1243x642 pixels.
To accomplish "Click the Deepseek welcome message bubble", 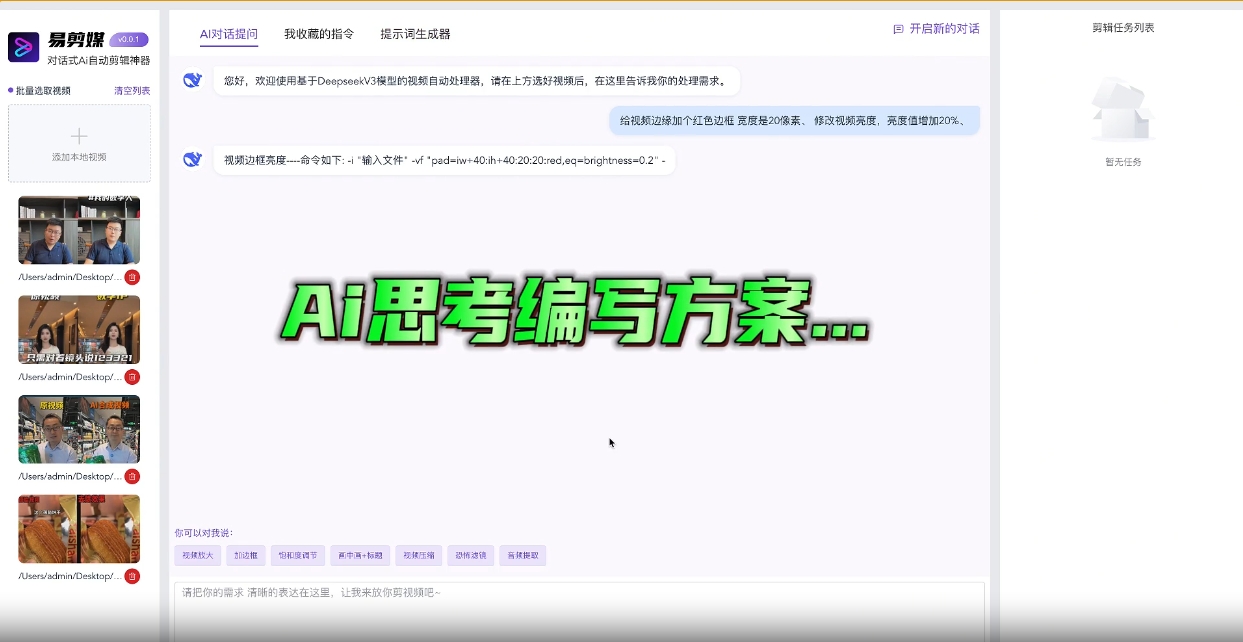I will 476,81.
